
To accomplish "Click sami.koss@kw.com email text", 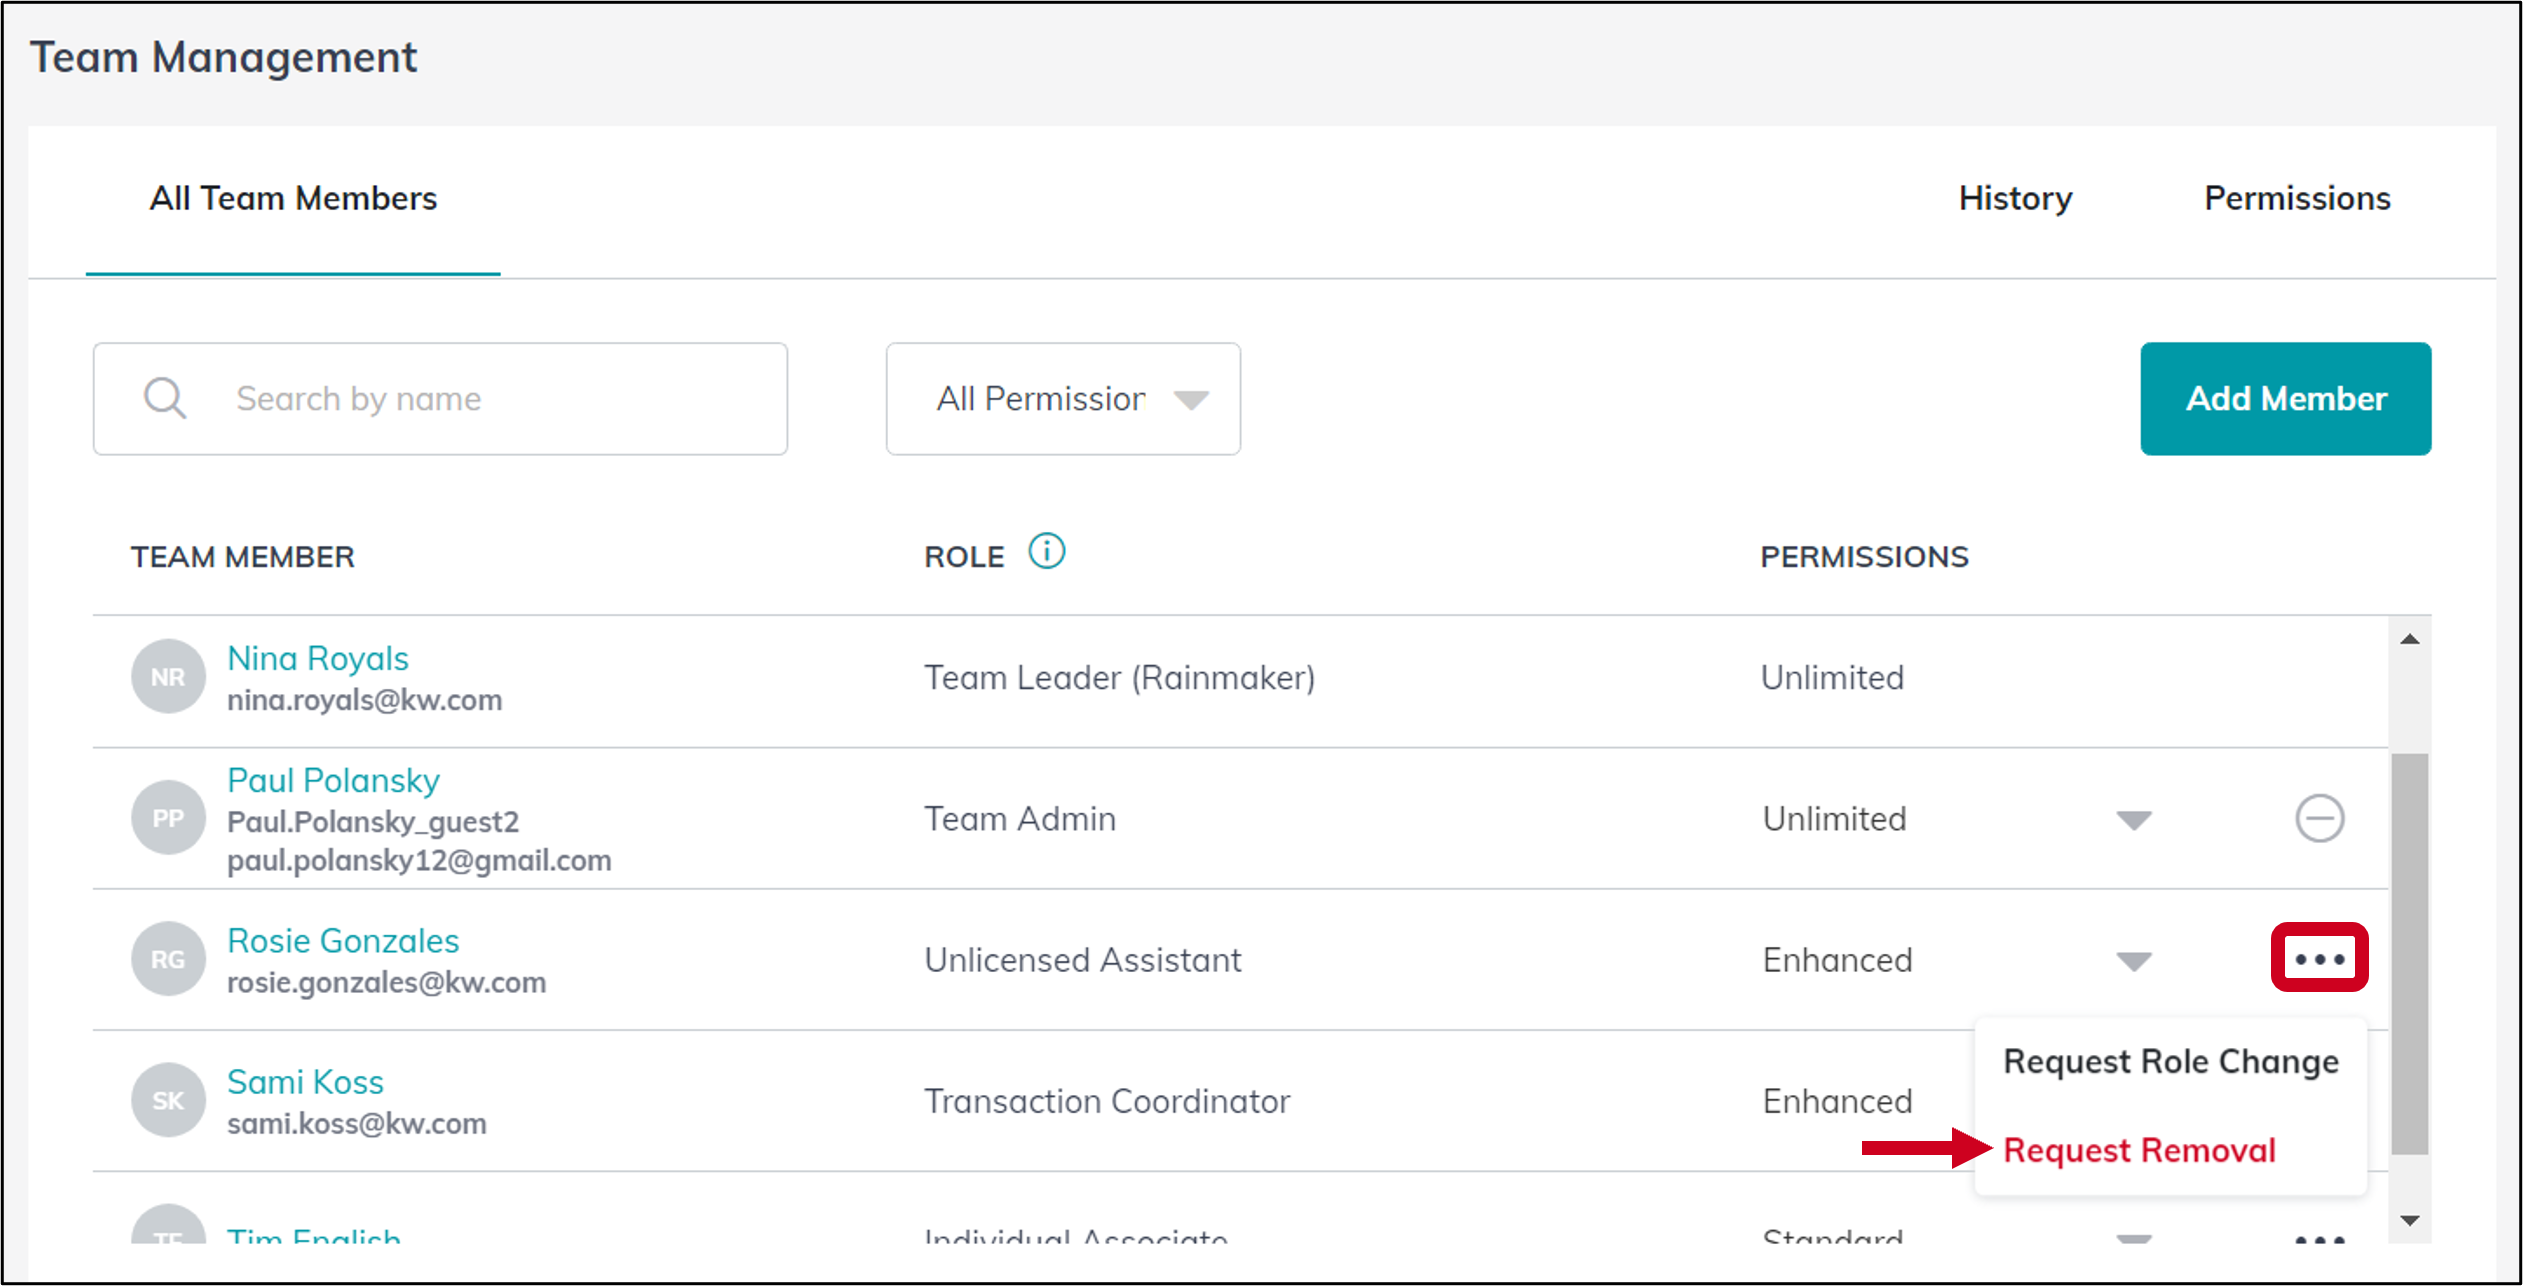I will 356,1124.
